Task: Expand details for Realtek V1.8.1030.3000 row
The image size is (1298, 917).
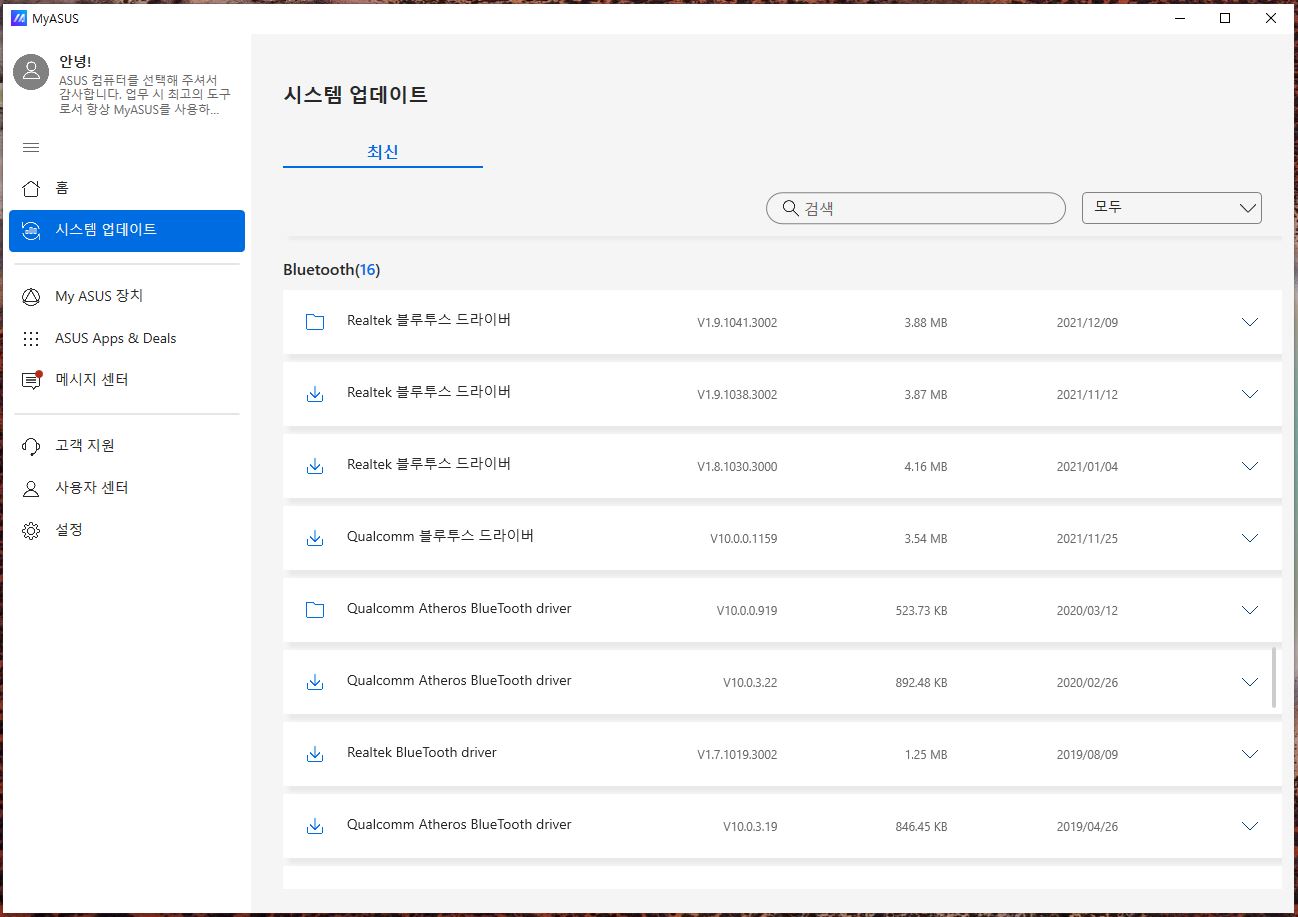Action: [1249, 466]
